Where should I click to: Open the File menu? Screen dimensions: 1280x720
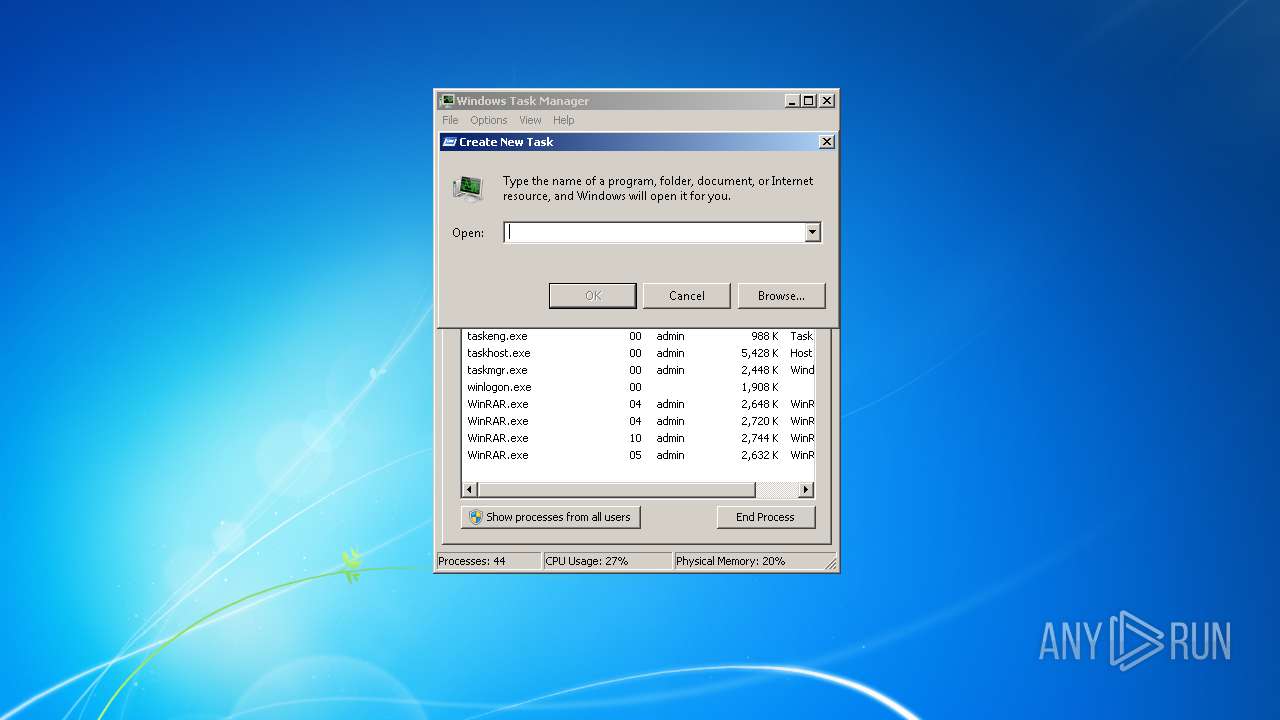point(450,120)
